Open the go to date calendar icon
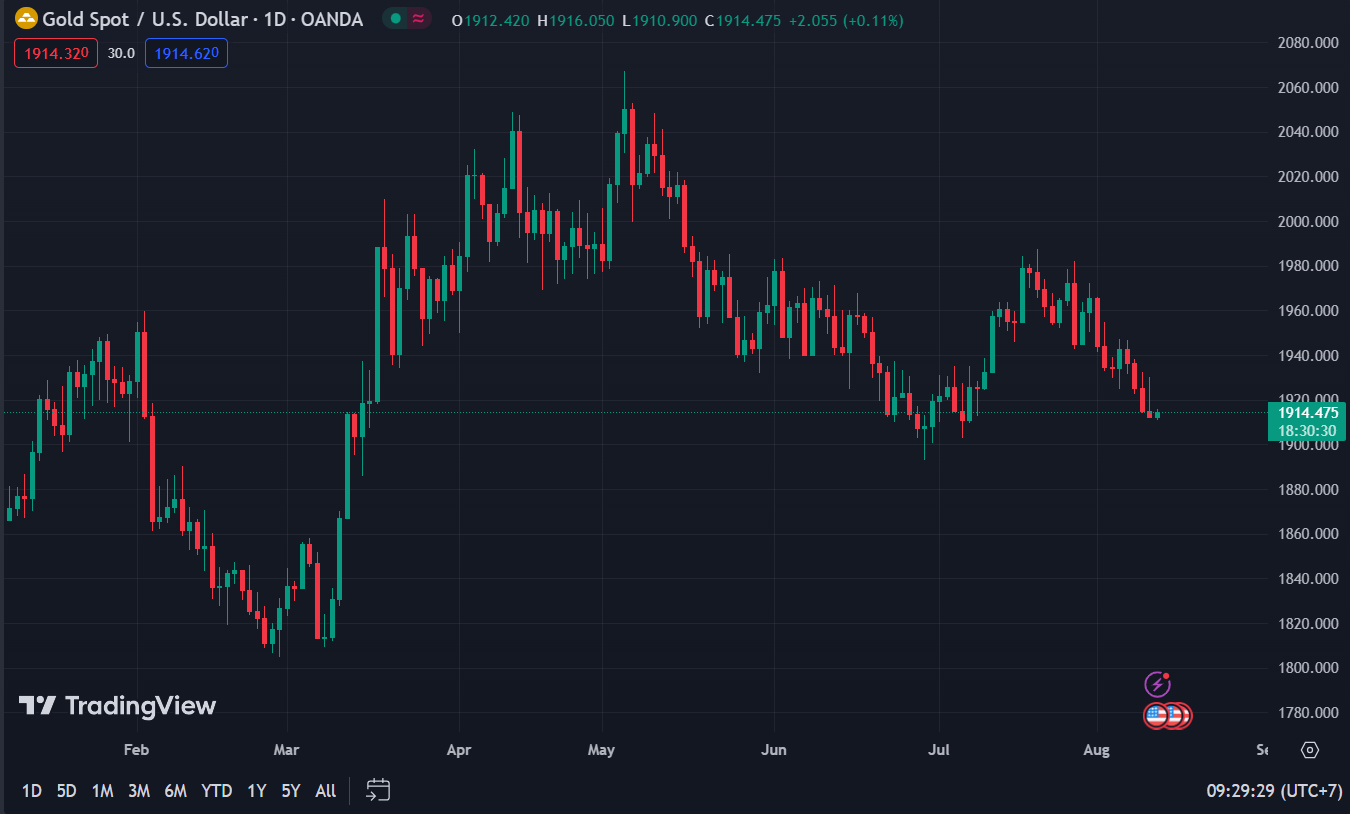 (377, 790)
